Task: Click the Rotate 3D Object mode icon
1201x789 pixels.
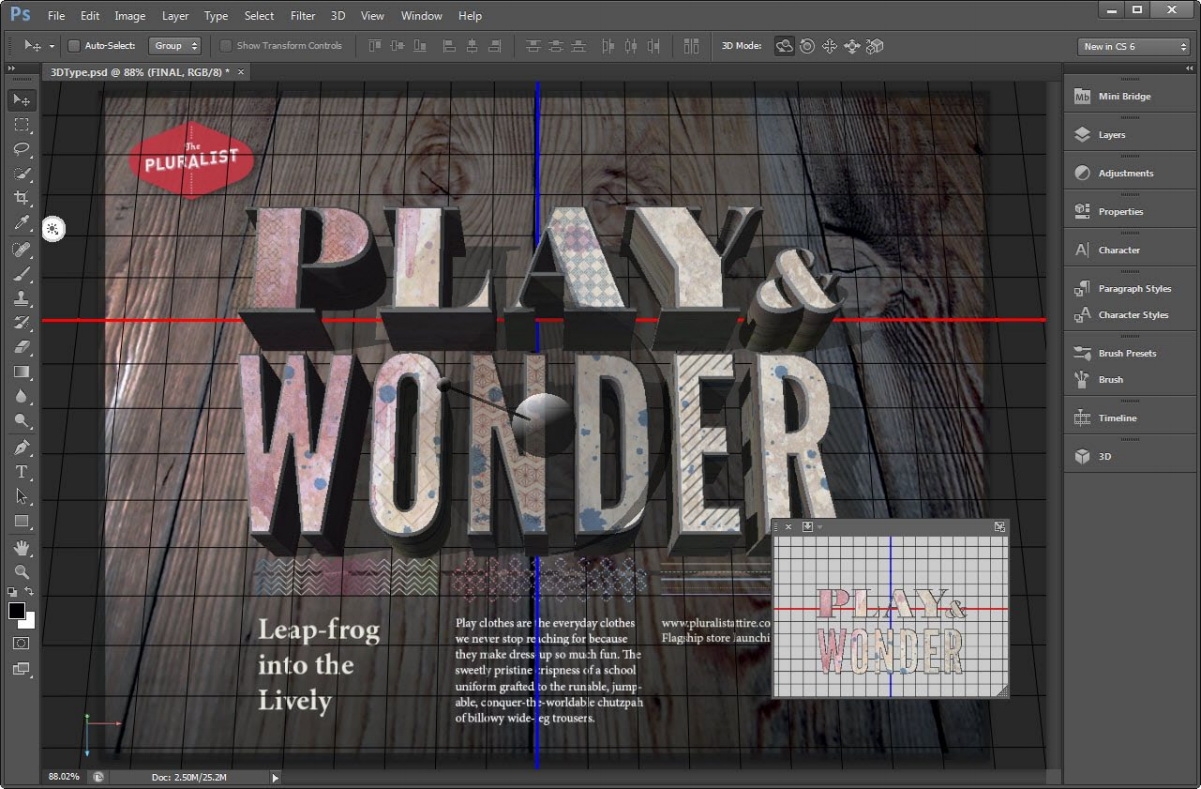Action: (785, 46)
